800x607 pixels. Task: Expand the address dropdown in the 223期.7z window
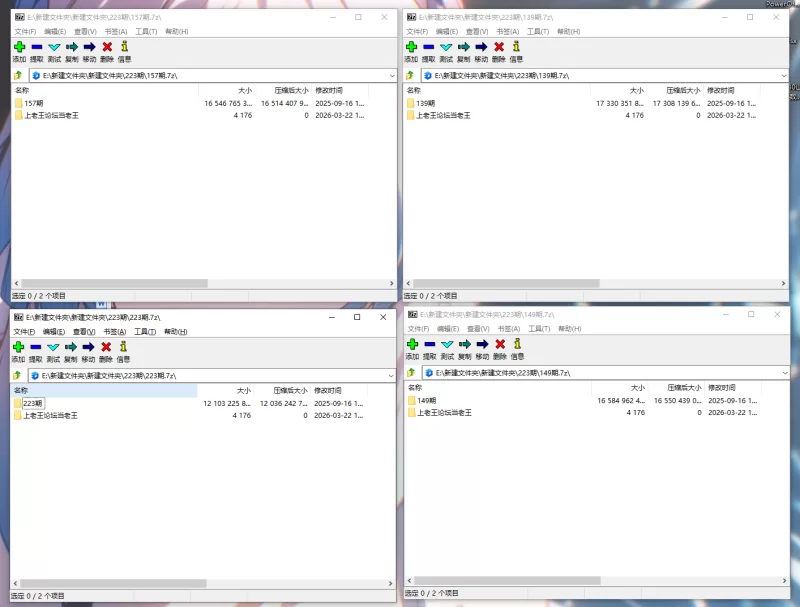pos(392,375)
